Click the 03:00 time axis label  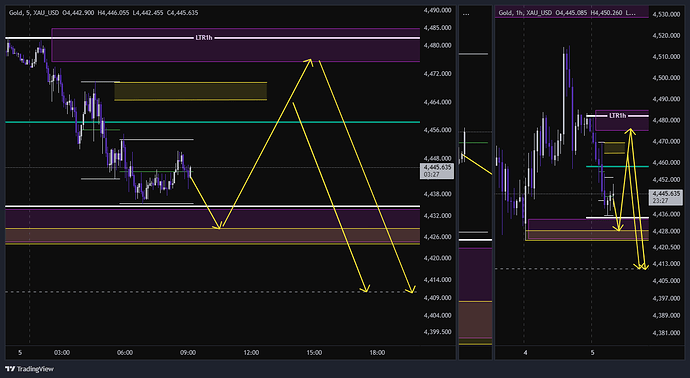[62, 352]
